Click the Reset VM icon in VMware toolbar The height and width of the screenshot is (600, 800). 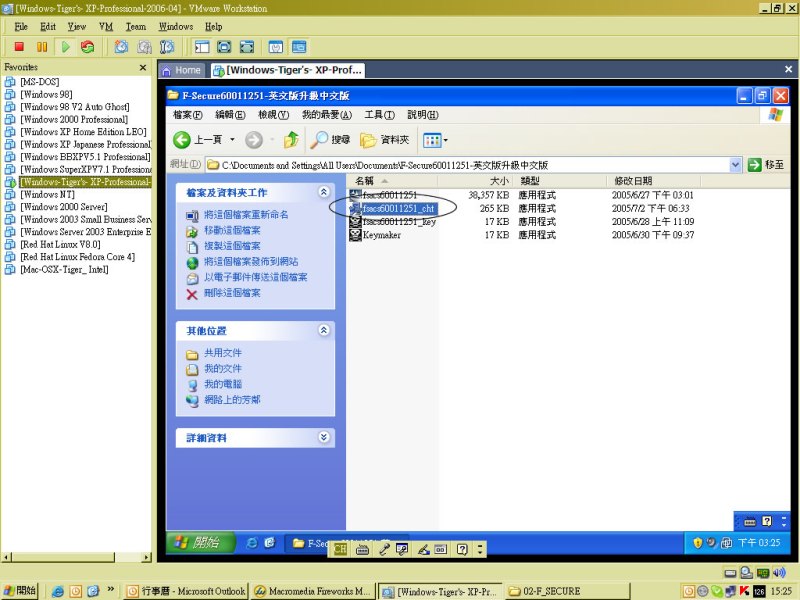tap(88, 47)
